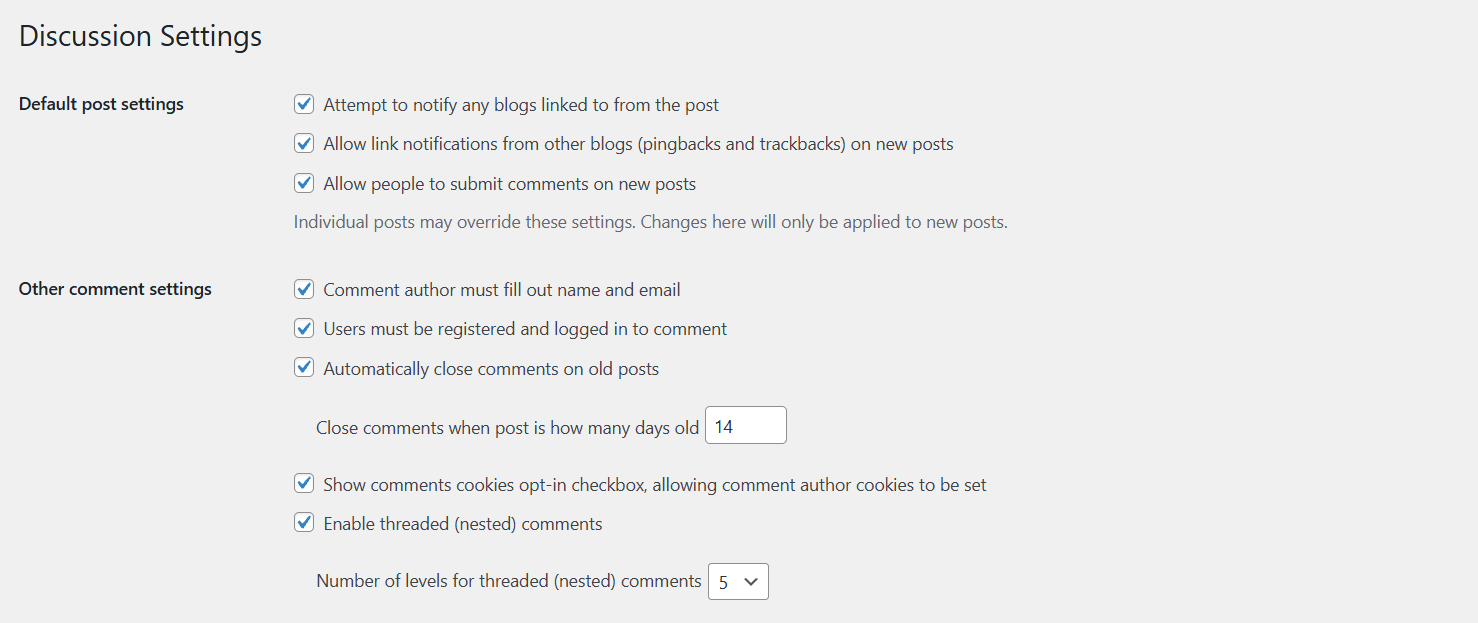This screenshot has width=1478, height=623.
Task: Uncheck 'Attempt to notify any blogs linked to'
Action: 304,103
